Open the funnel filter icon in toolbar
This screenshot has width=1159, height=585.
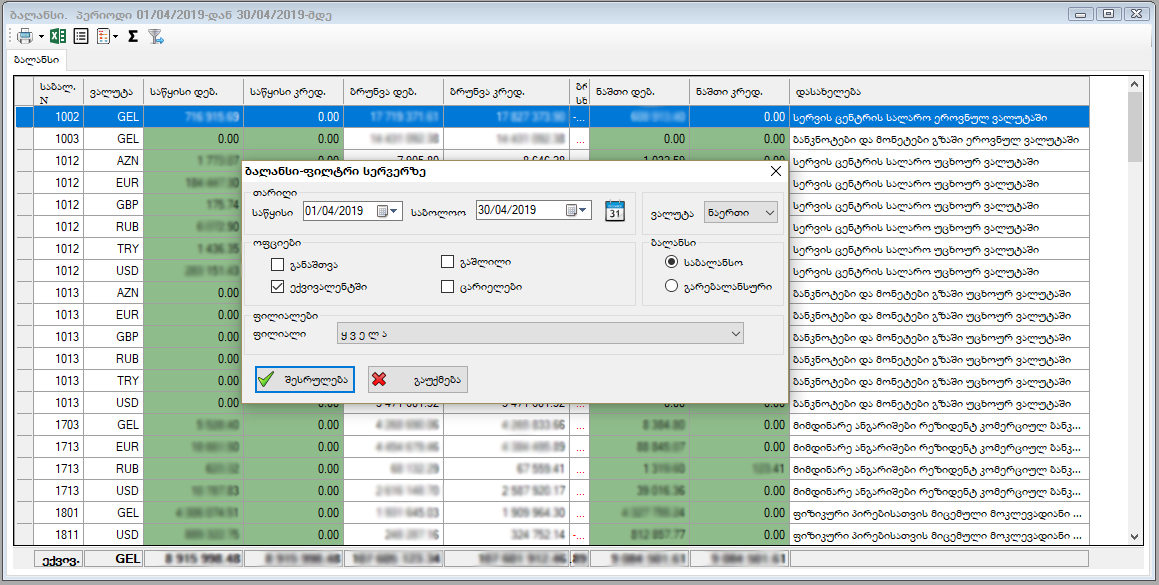click(155, 36)
